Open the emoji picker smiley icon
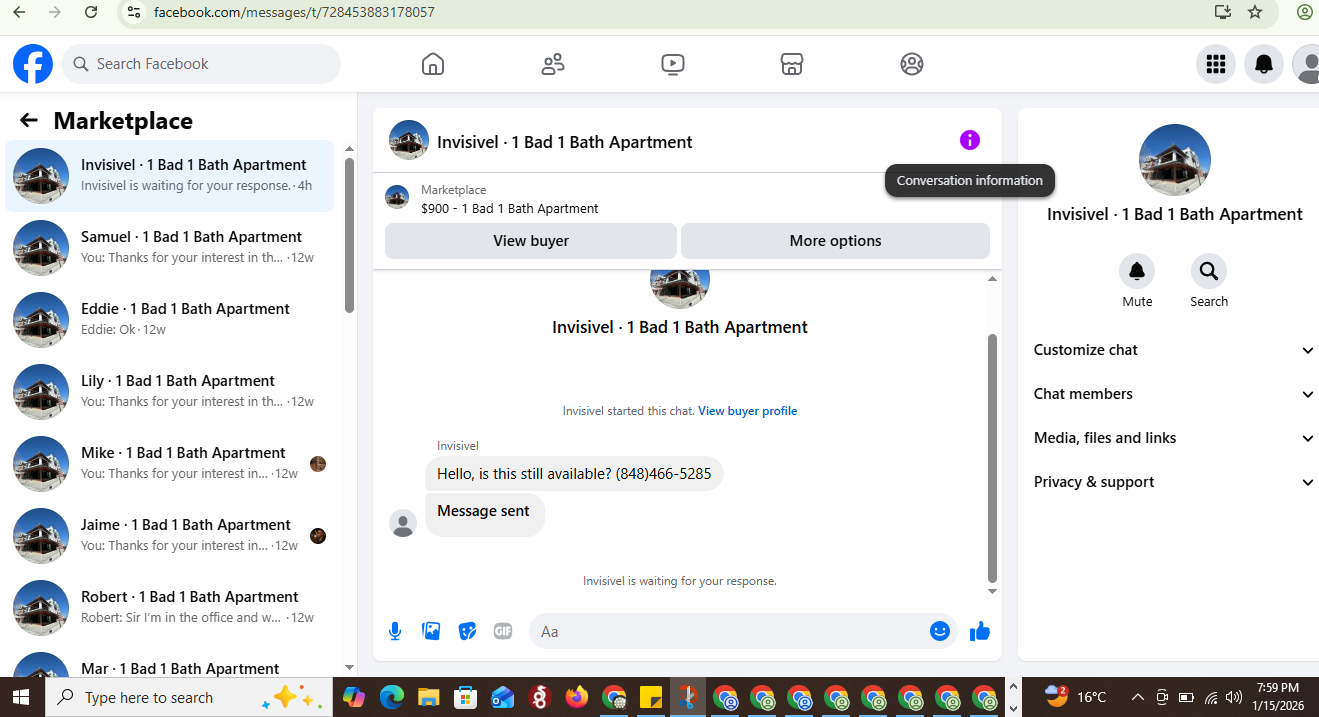The height and width of the screenshot is (717, 1319). [939, 631]
